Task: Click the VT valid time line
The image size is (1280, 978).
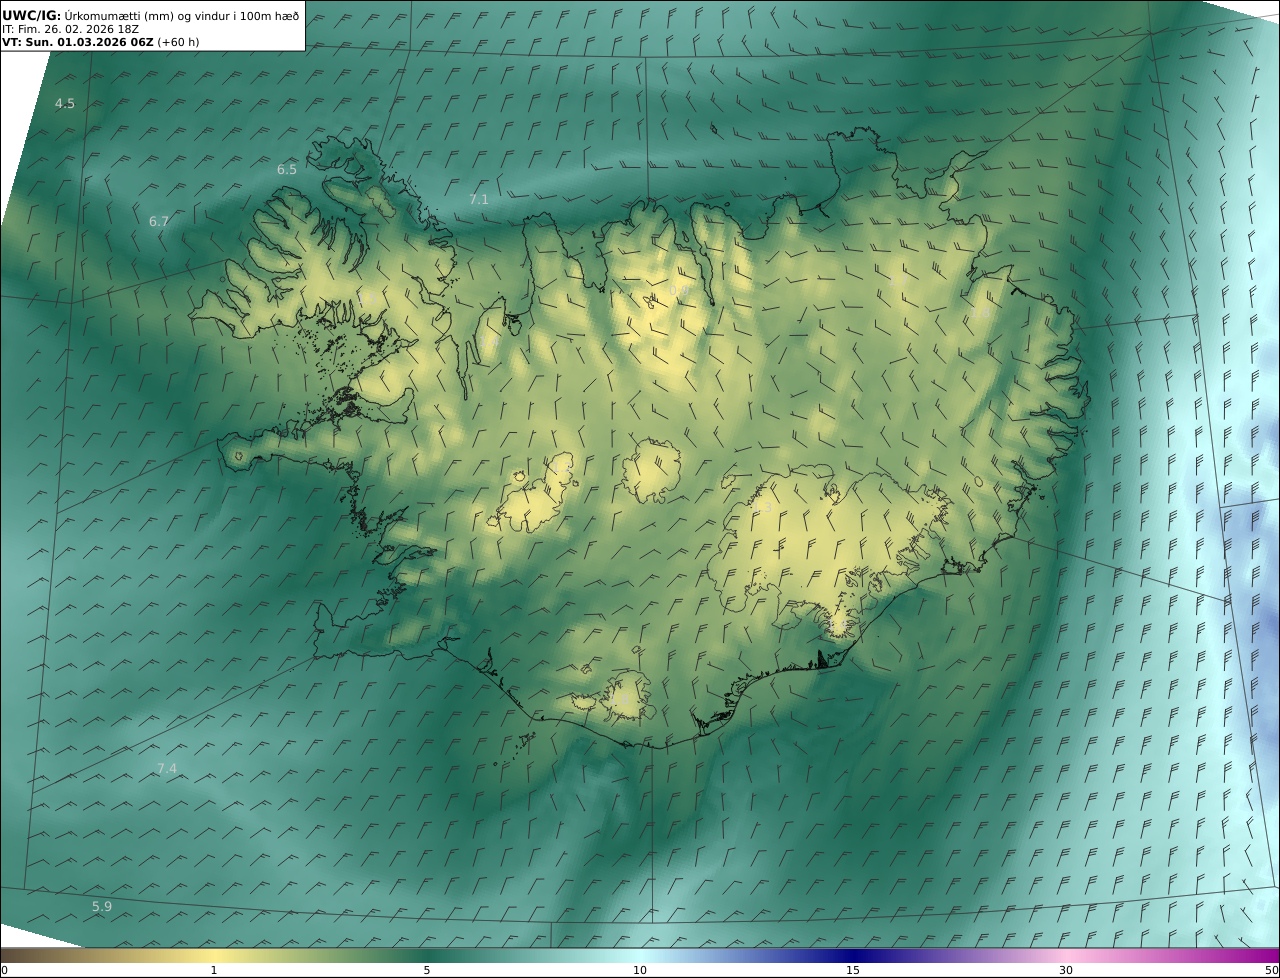Action: point(78,42)
